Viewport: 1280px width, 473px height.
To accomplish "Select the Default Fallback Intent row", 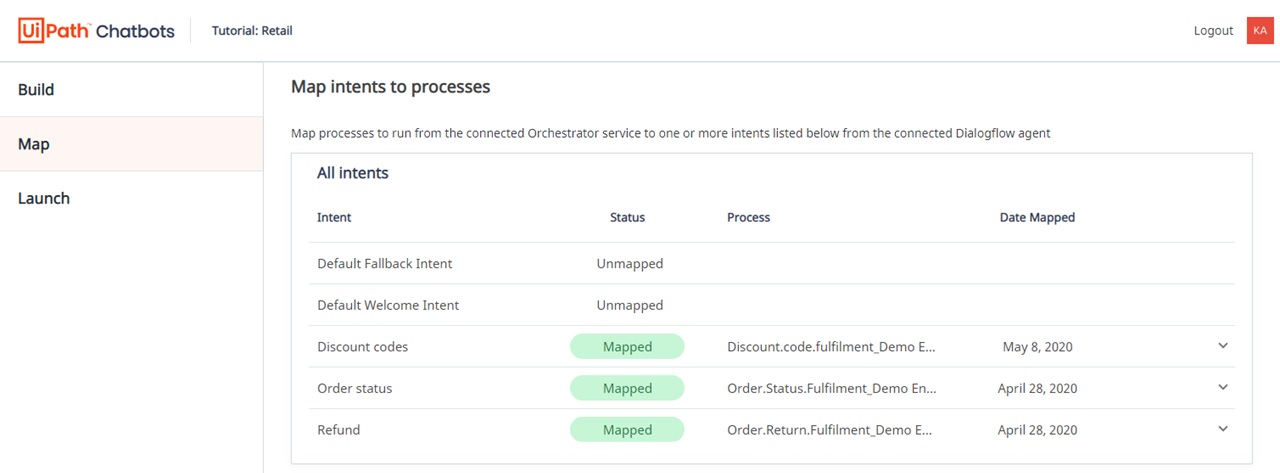I will (385, 264).
